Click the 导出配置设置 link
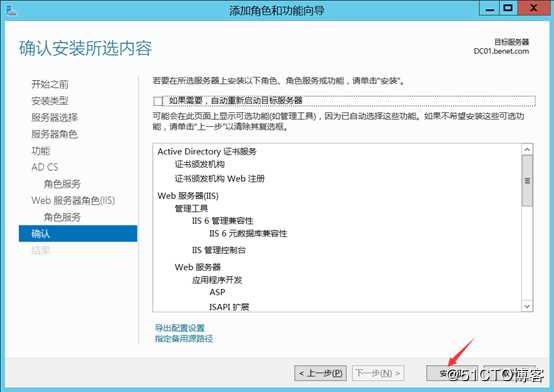Viewport: 554px width, 392px height. click(180, 328)
